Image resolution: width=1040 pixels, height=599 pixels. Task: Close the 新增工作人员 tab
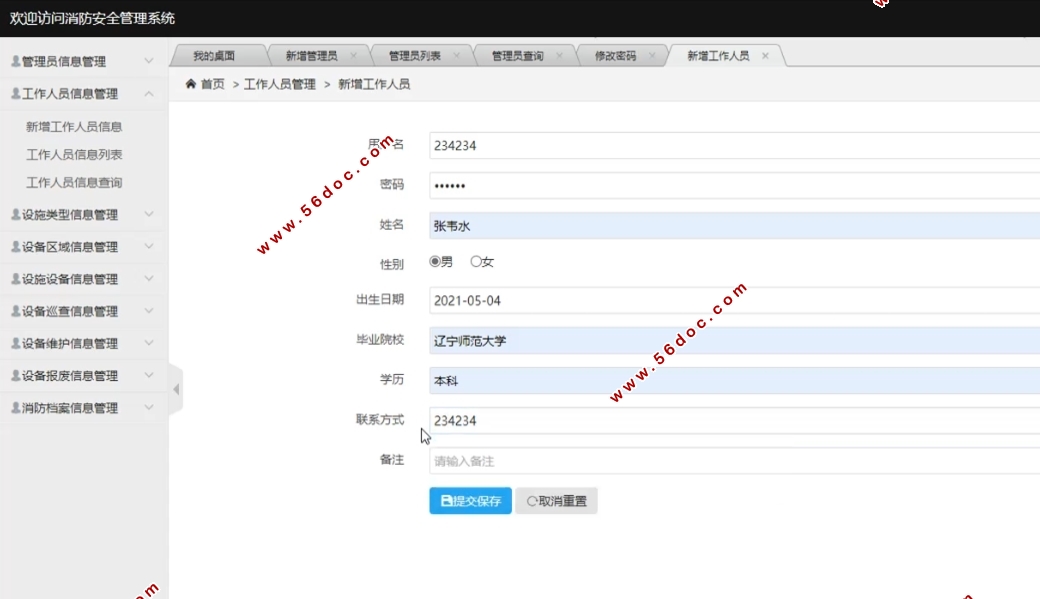pos(765,56)
